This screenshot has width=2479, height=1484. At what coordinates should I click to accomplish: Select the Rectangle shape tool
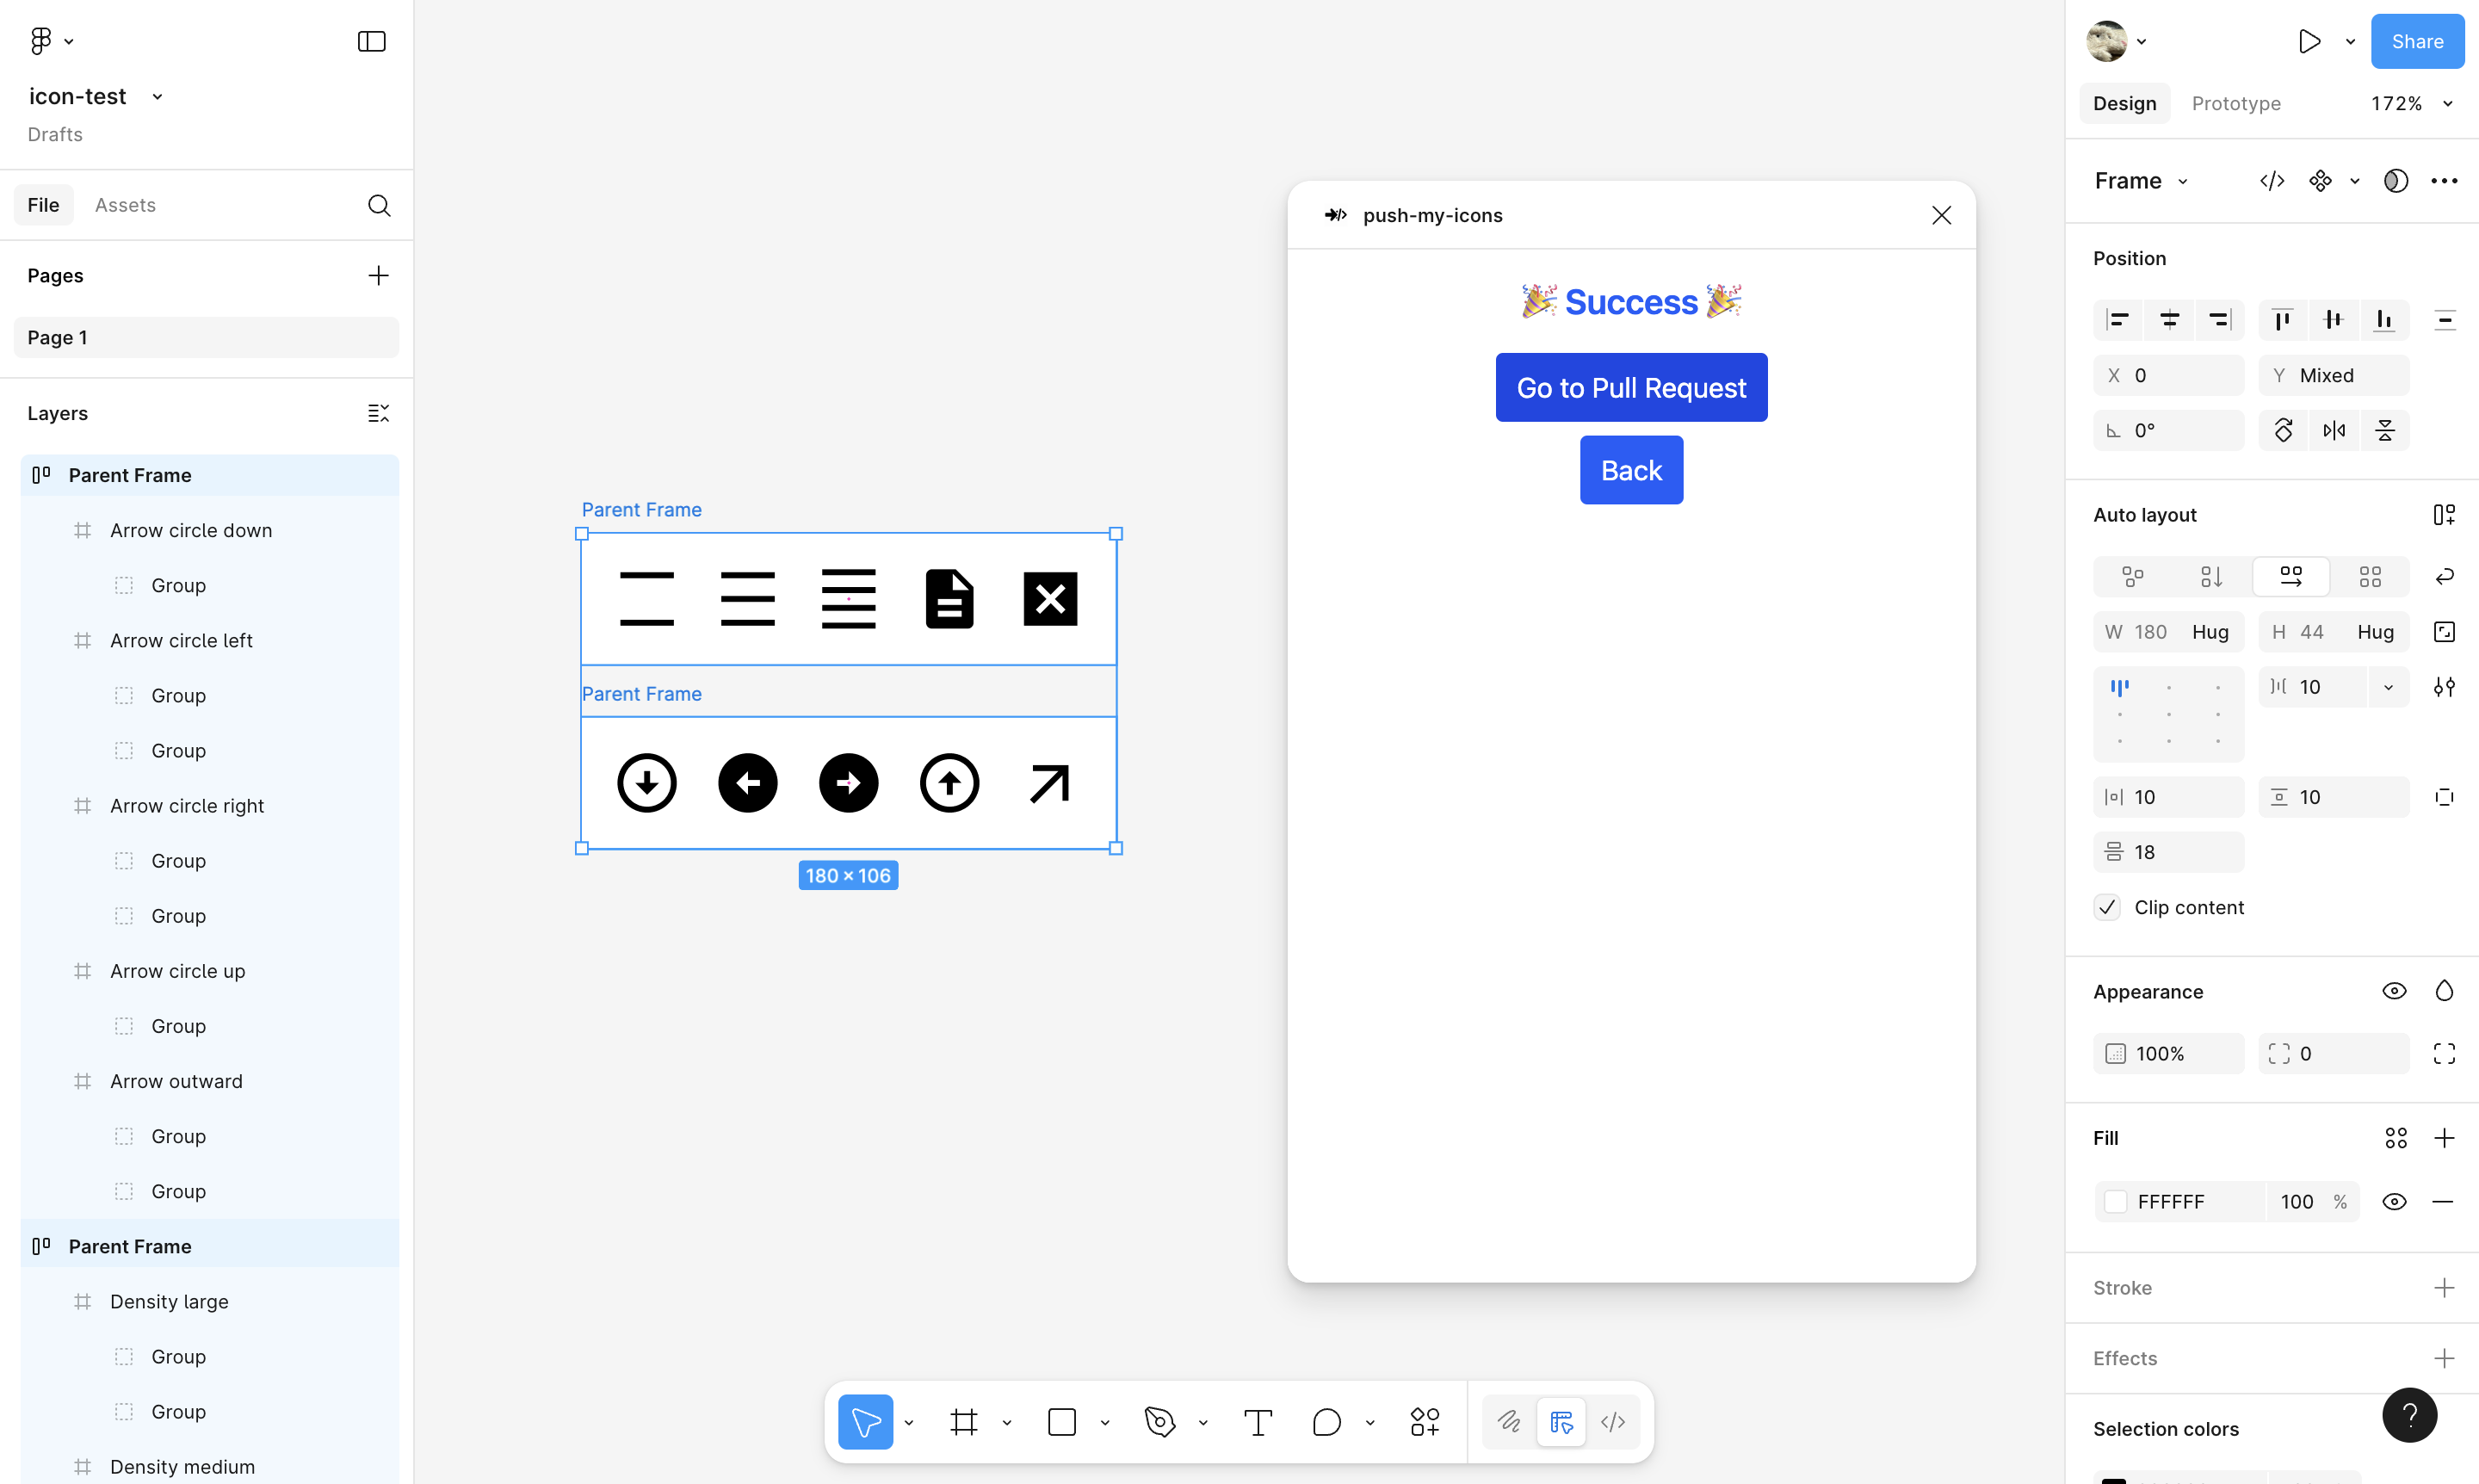coord(1062,1421)
